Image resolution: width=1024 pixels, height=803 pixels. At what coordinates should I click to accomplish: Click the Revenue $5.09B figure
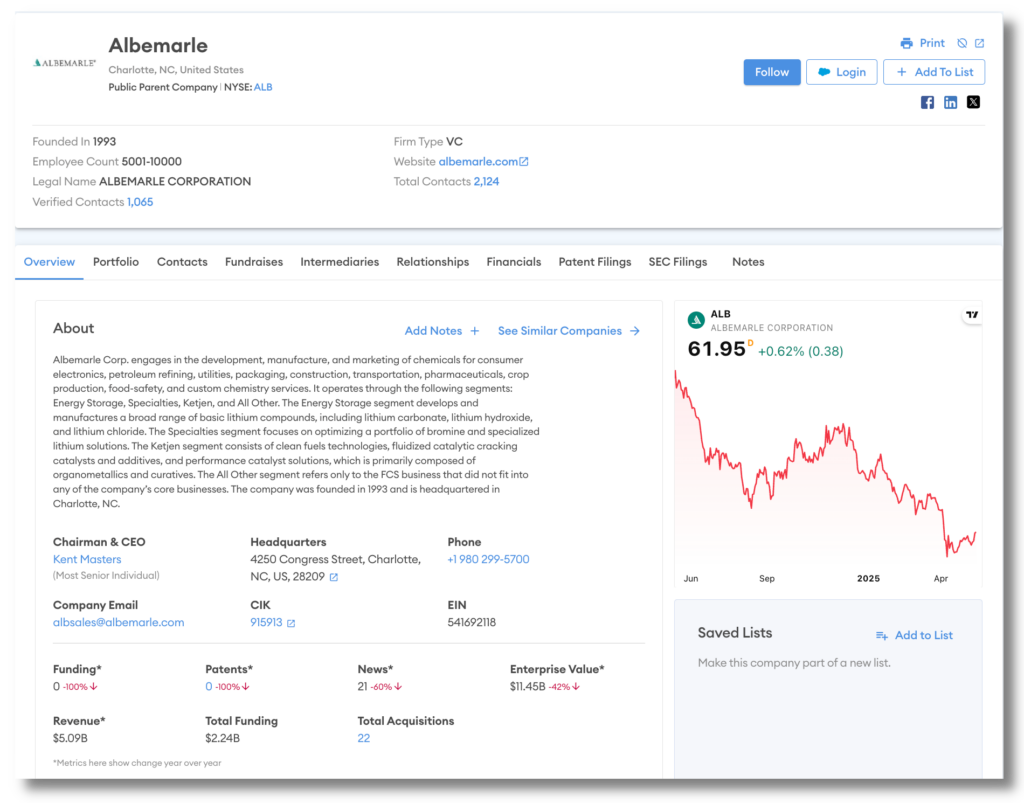click(71, 738)
